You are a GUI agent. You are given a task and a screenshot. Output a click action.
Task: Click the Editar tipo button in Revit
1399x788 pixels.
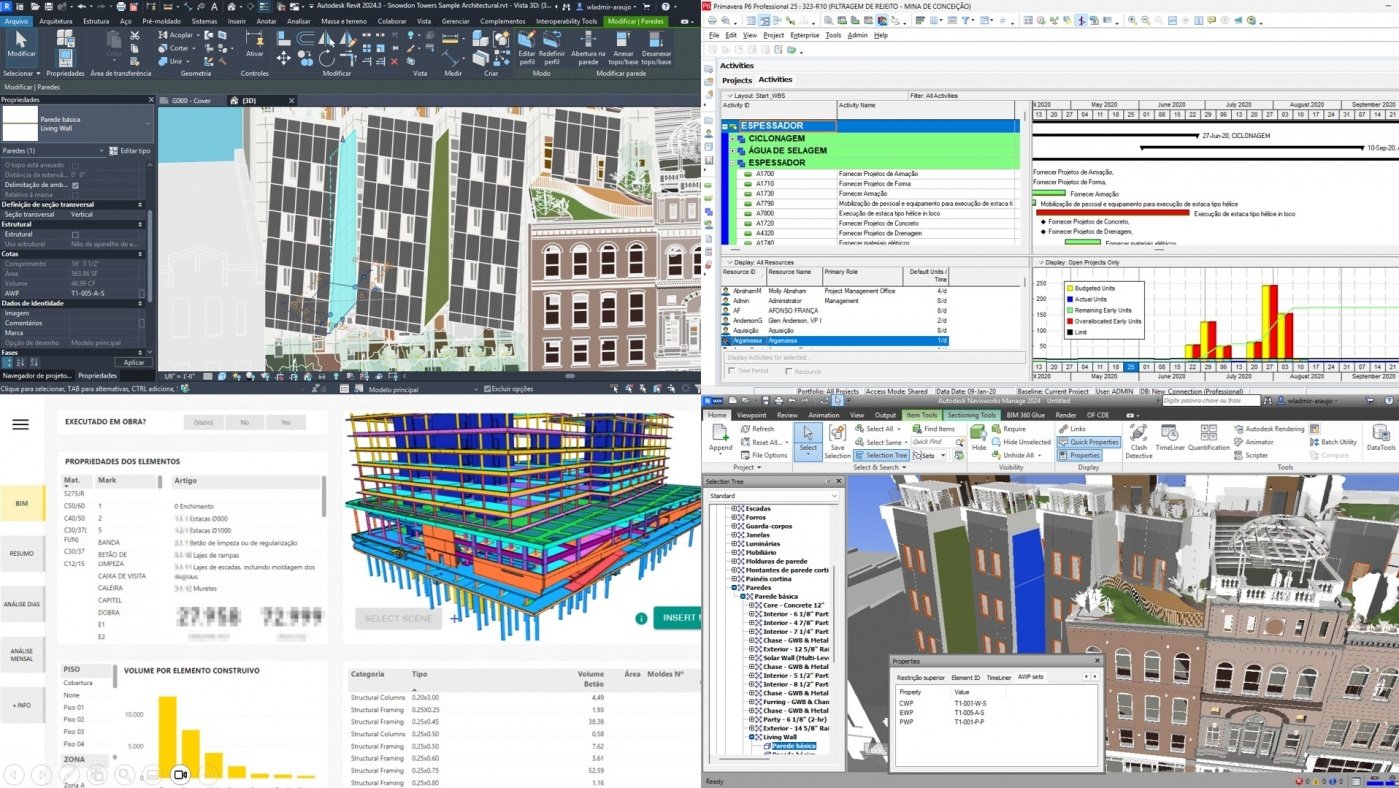(x=130, y=150)
